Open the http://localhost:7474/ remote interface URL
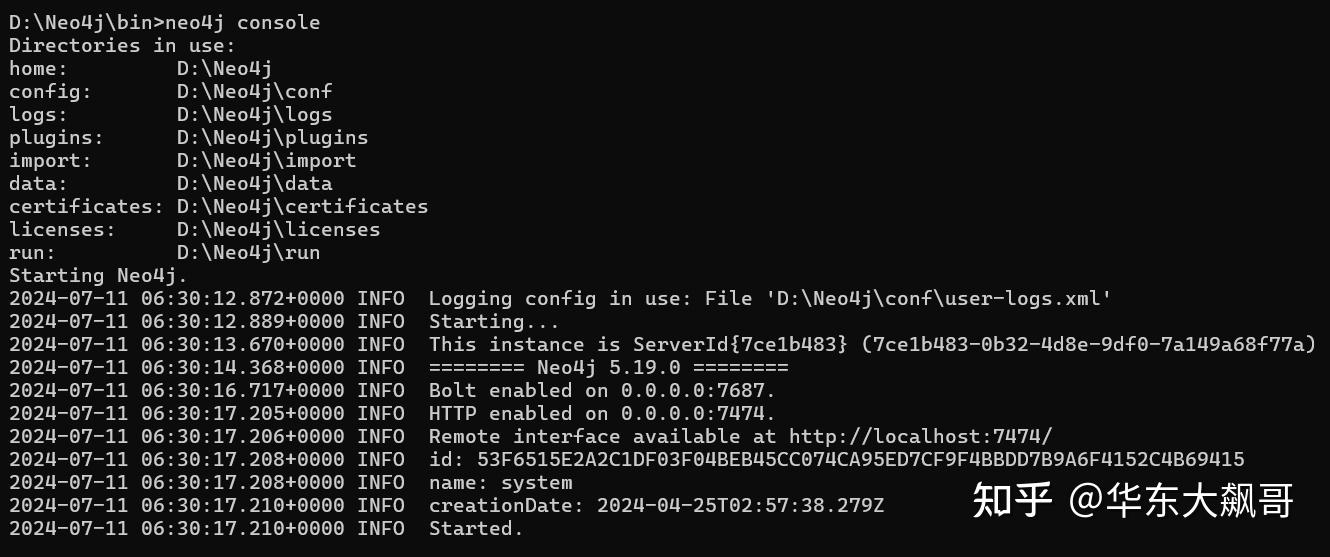 (920, 436)
